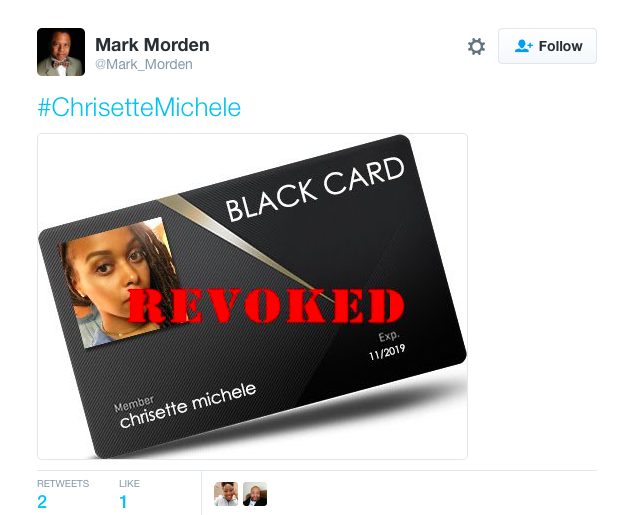Click the Exp. 11/2019 date on card
Screen dimensions: 632x515
click(x=387, y=346)
